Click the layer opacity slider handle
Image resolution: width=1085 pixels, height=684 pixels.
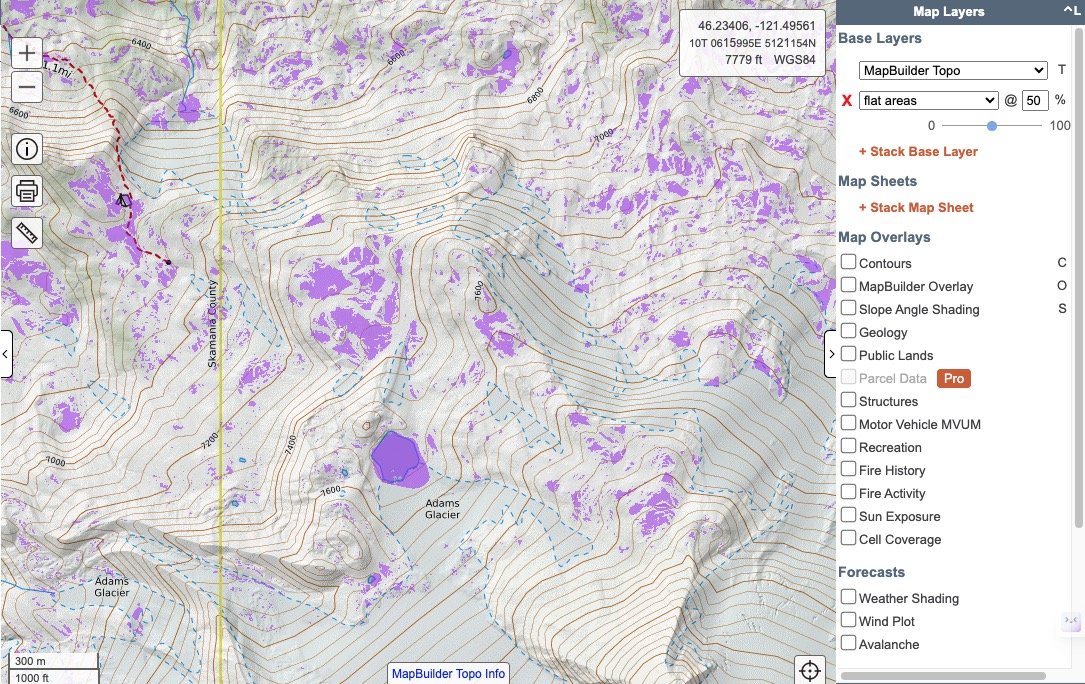pos(992,125)
